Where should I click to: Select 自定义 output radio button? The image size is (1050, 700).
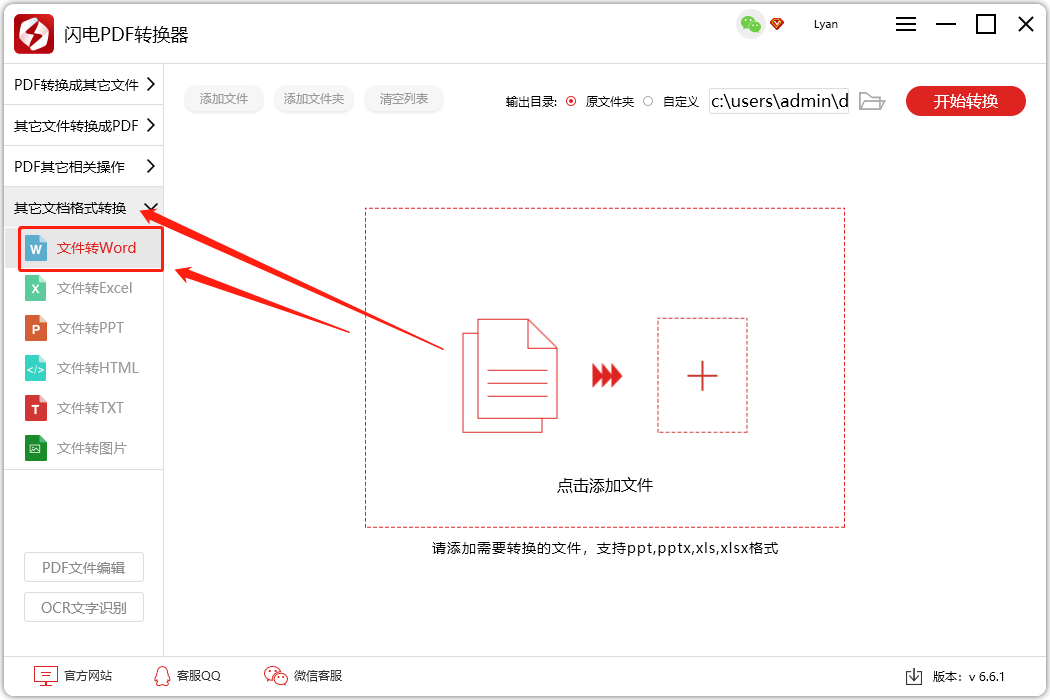pos(648,101)
